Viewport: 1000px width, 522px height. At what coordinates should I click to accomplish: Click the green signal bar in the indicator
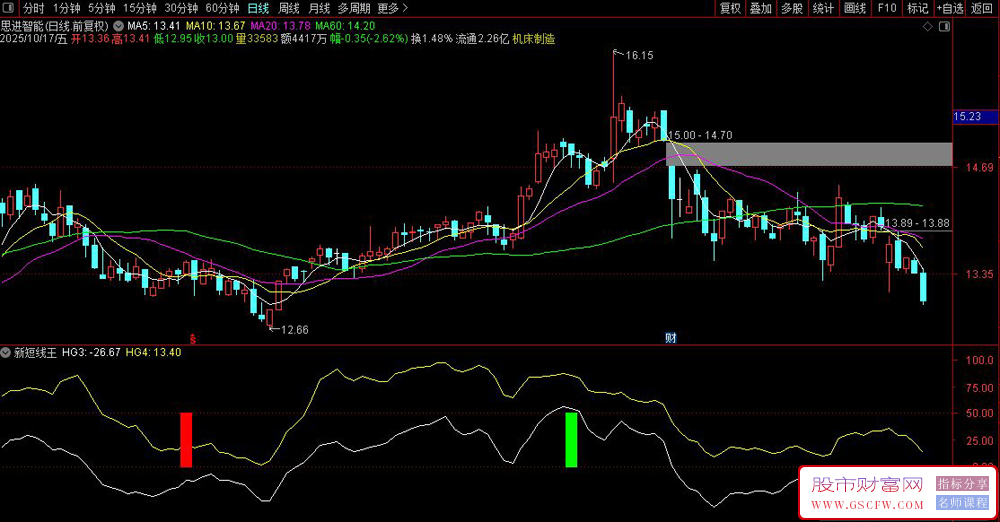pyautogui.click(x=571, y=439)
